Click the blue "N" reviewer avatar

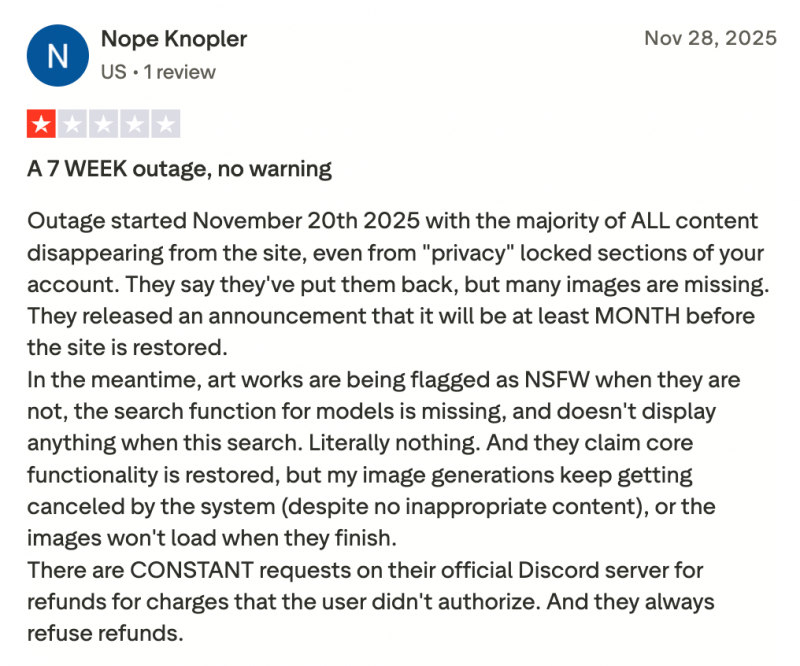tap(58, 55)
